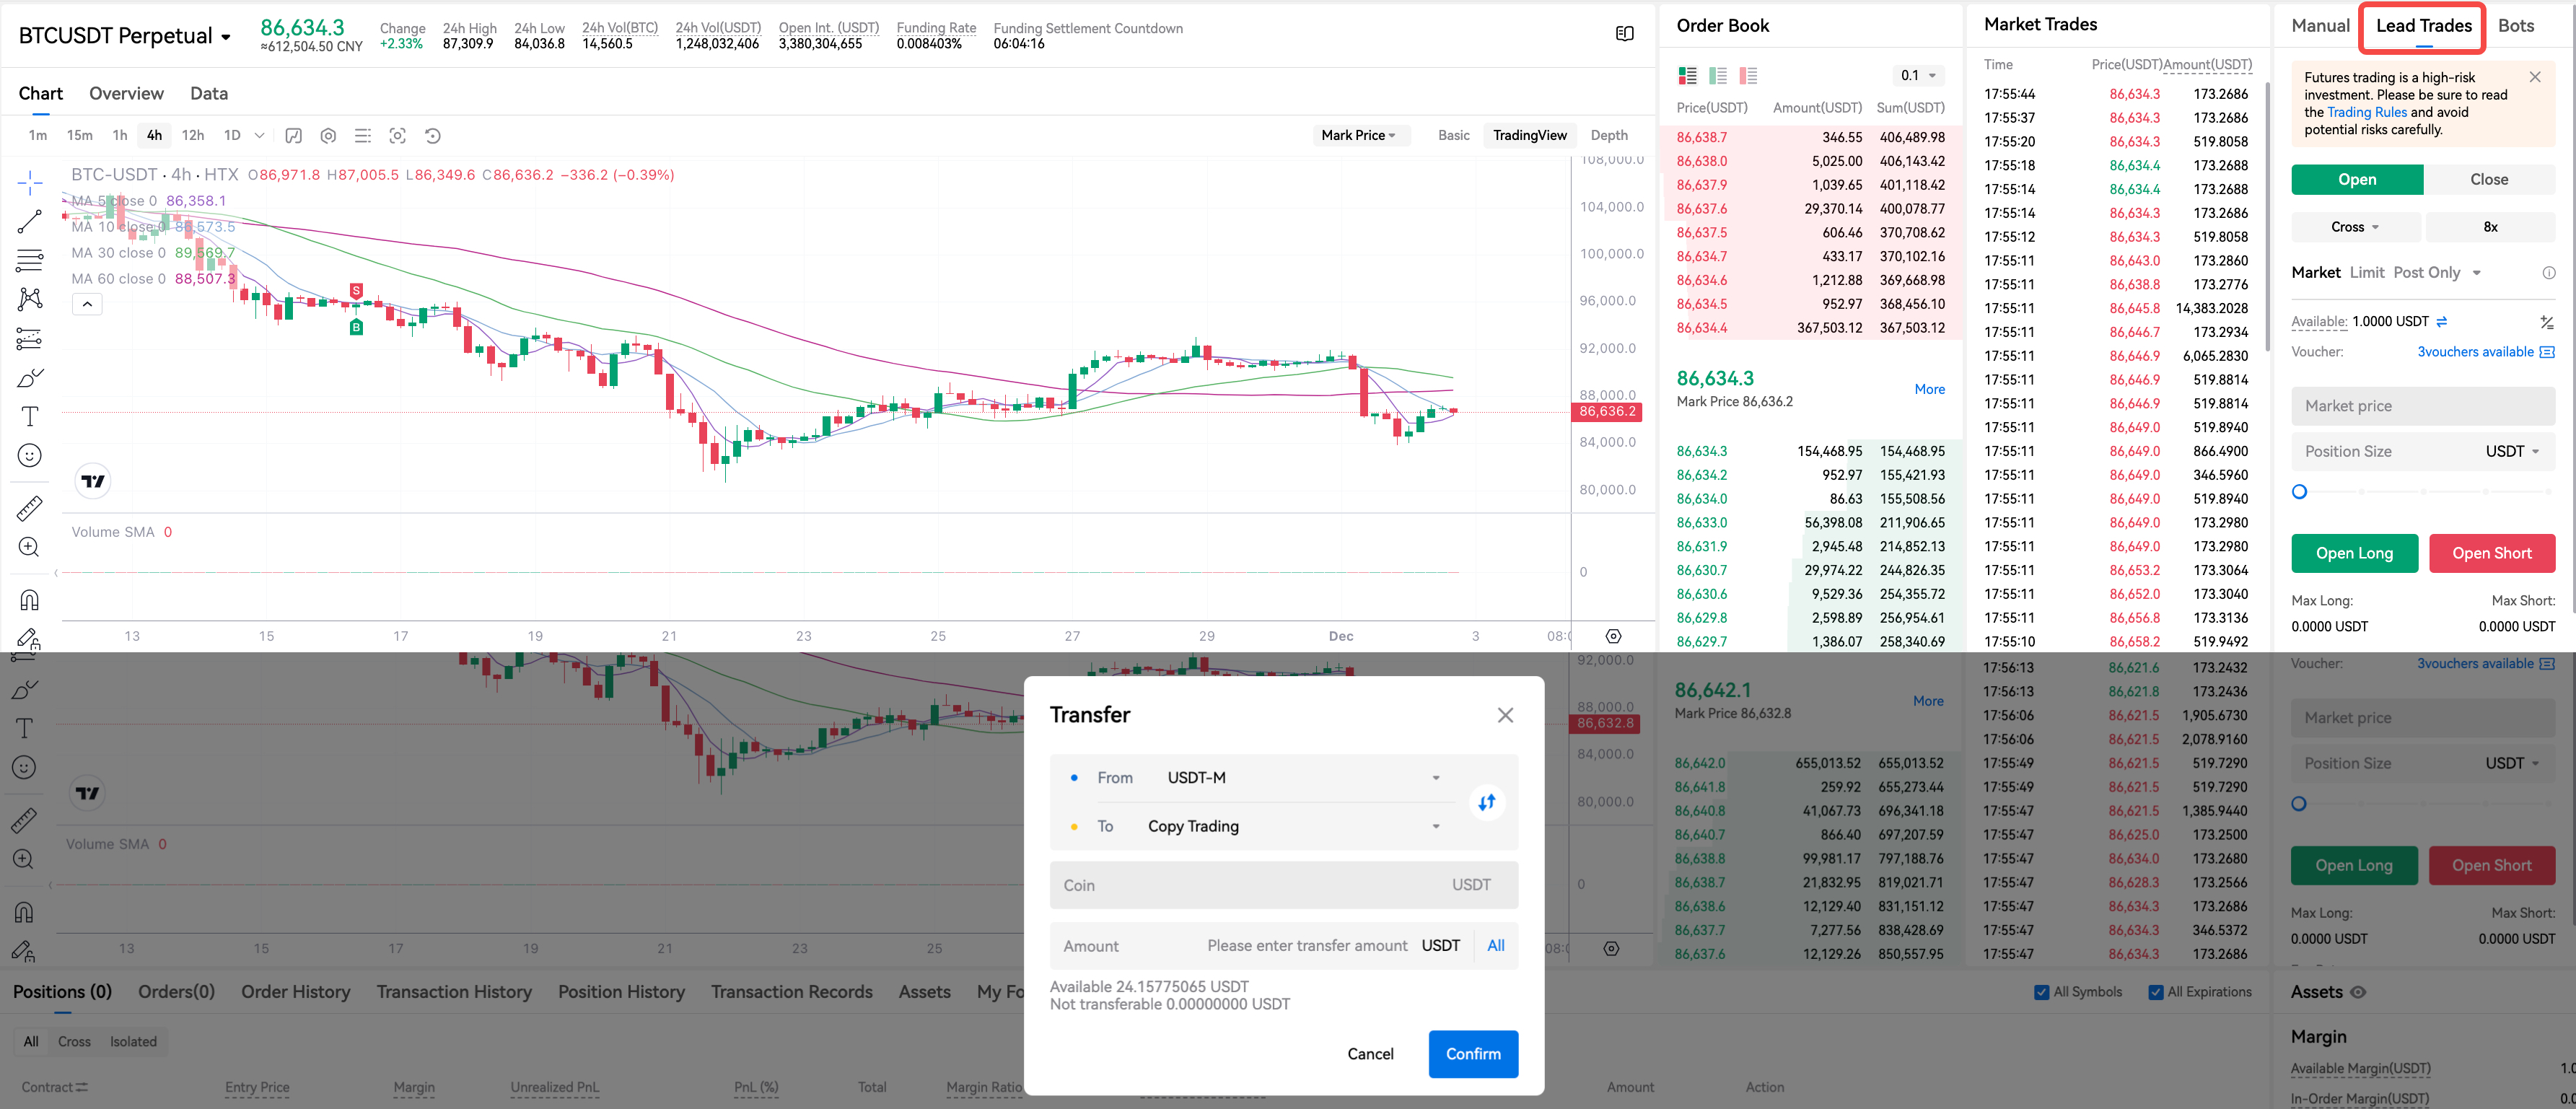Image resolution: width=2576 pixels, height=1109 pixels.
Task: Select the text annotation tool
Action: pyautogui.click(x=30, y=416)
